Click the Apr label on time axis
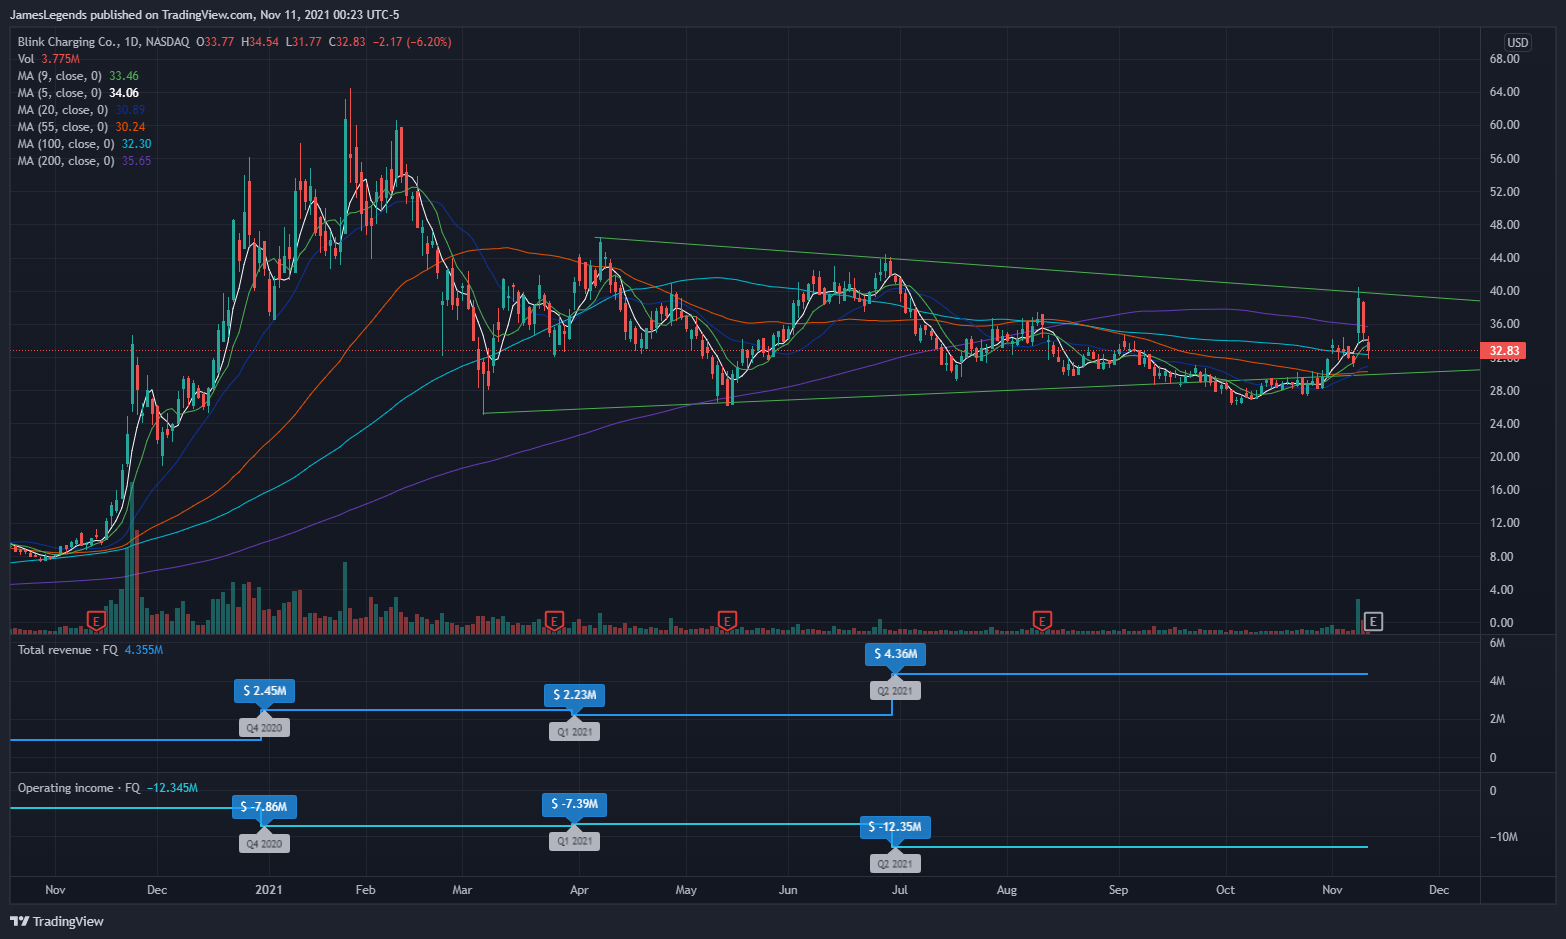 click(579, 890)
